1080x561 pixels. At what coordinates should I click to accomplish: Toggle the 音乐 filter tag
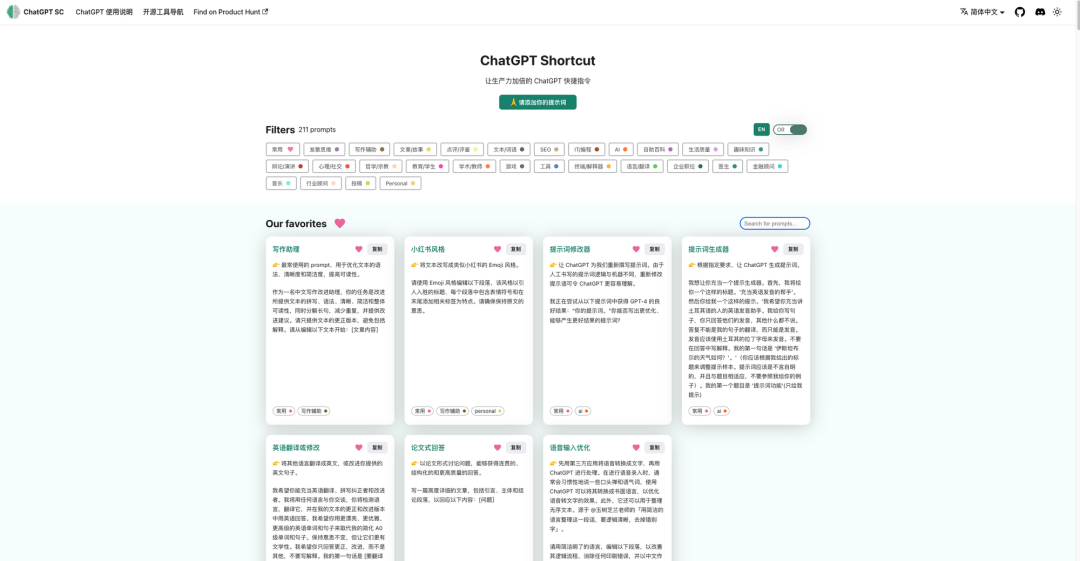282,183
